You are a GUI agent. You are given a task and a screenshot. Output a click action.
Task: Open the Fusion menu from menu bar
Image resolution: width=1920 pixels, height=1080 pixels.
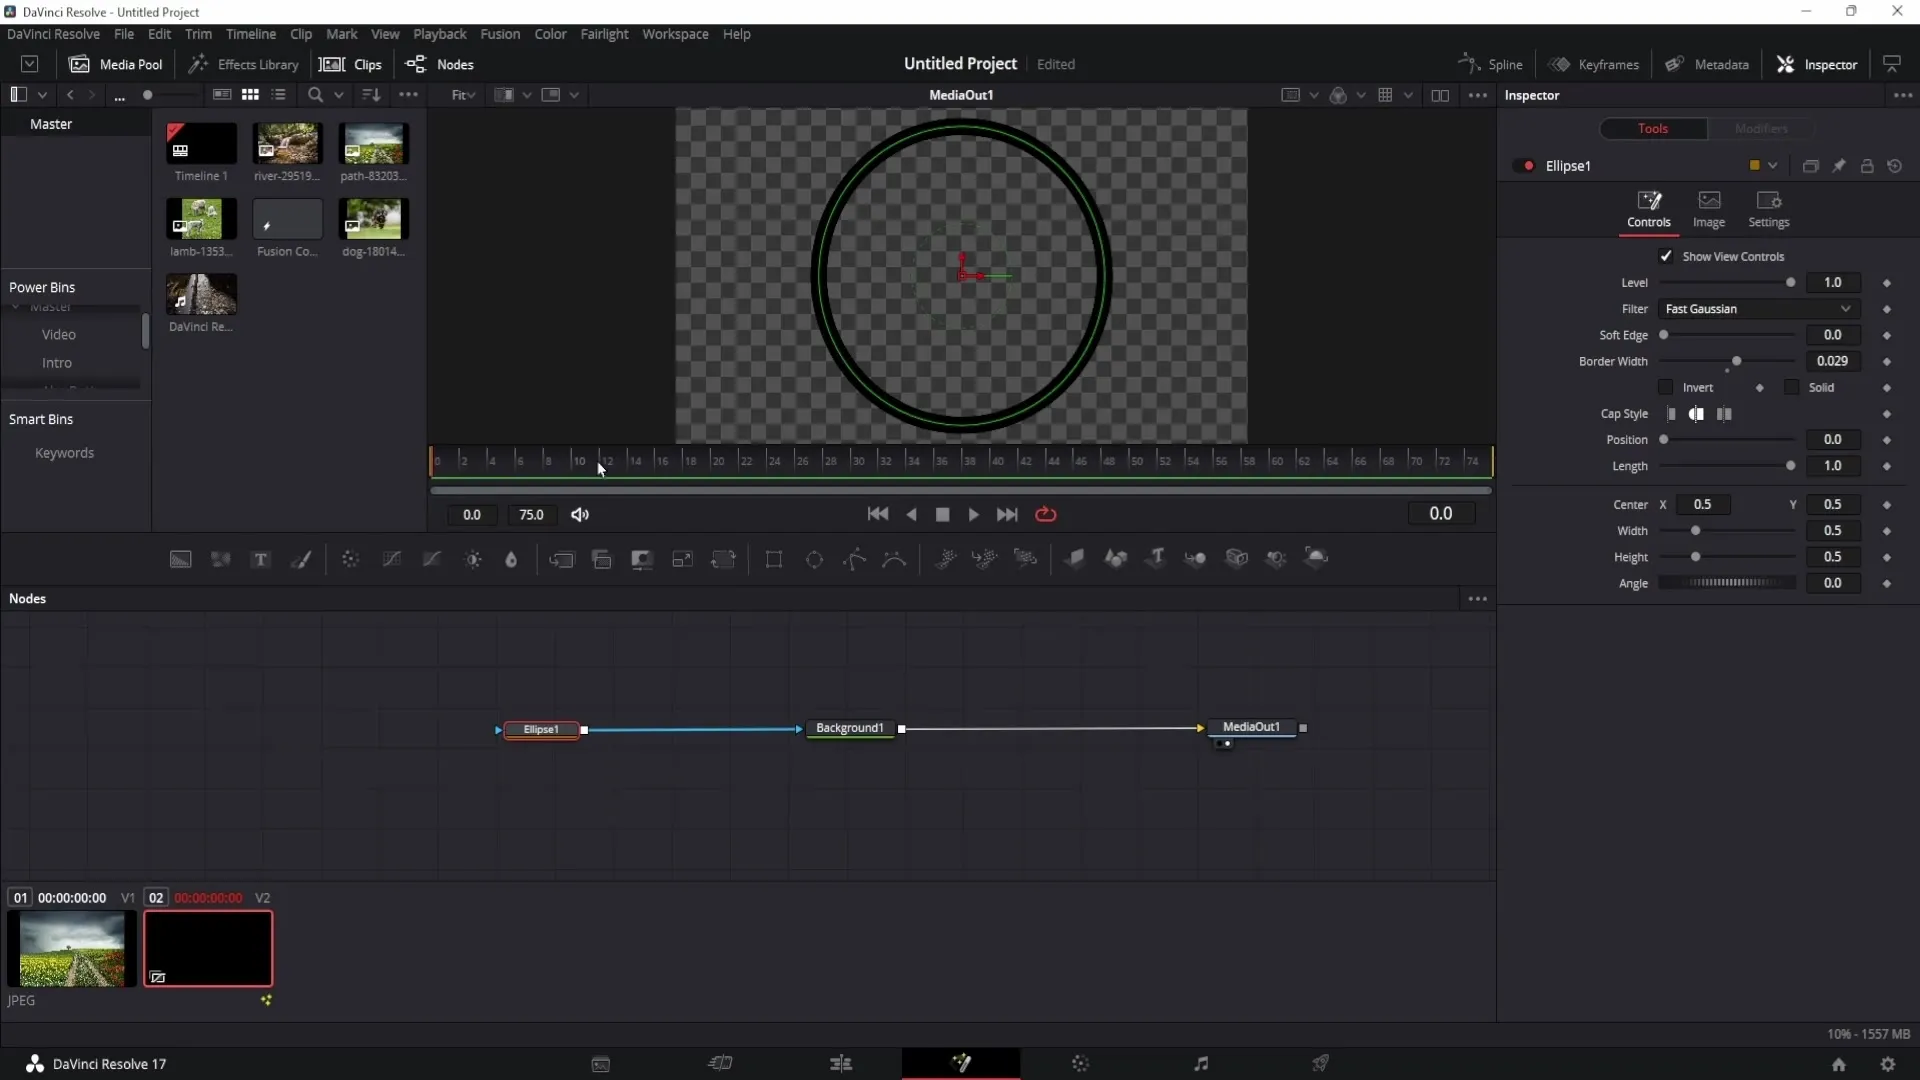[500, 34]
